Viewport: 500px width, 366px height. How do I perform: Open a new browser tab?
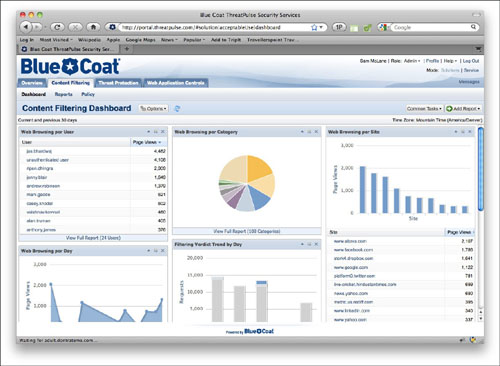[x=127, y=49]
